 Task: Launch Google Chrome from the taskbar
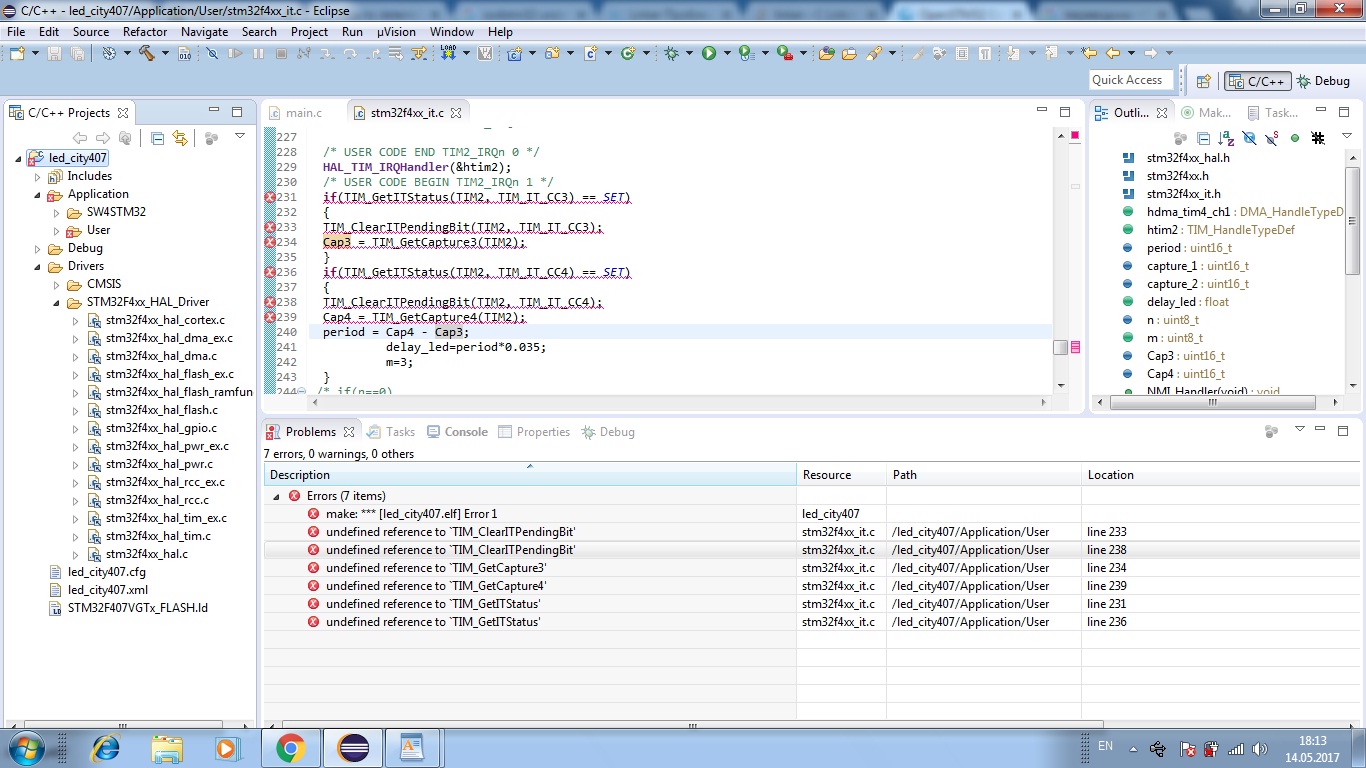point(290,747)
